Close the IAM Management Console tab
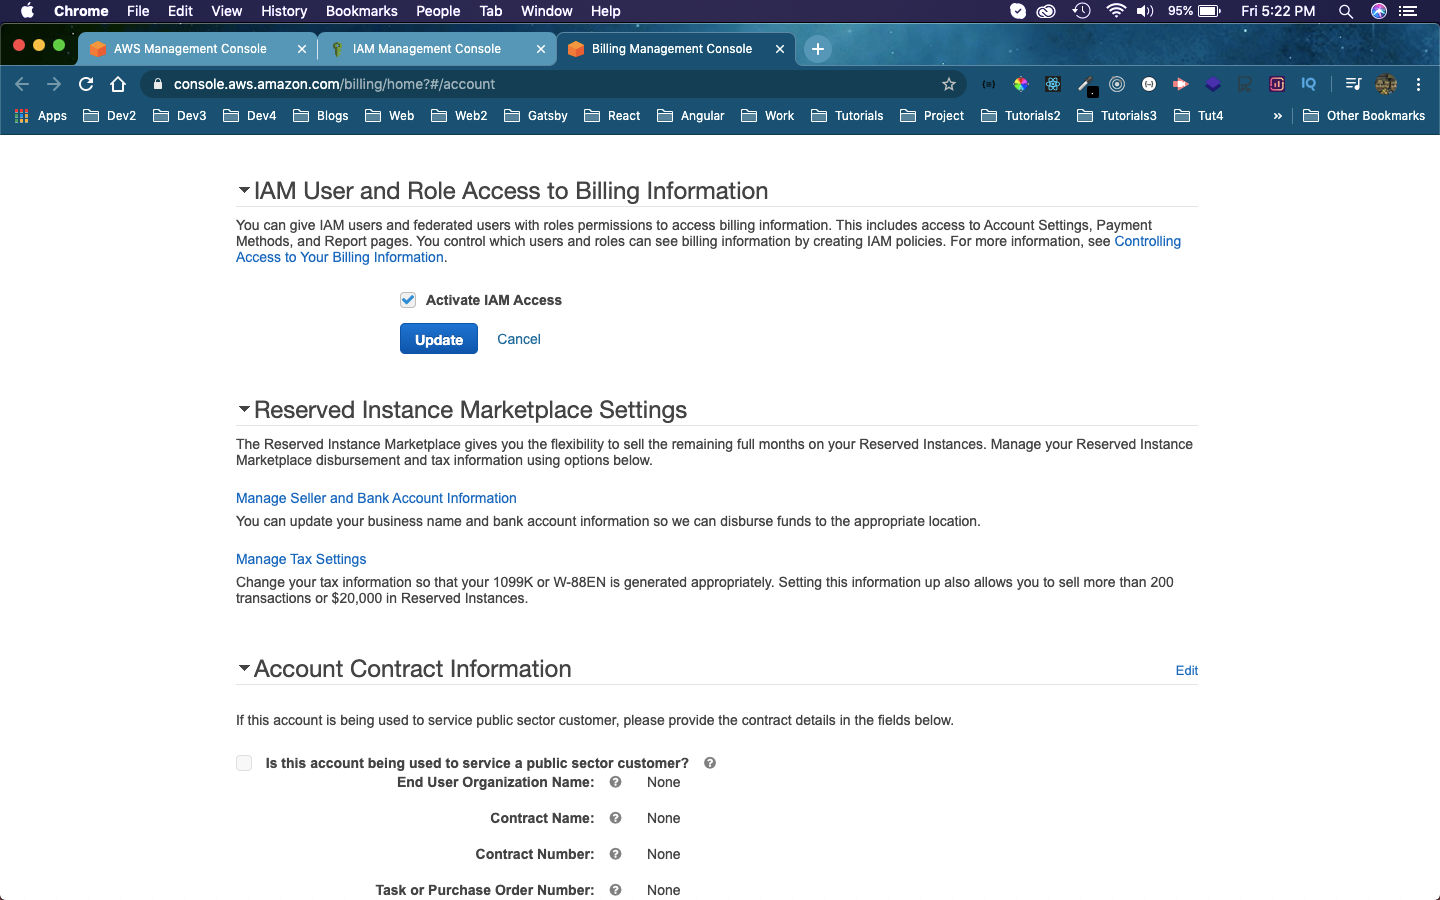This screenshot has width=1440, height=900. click(541, 49)
